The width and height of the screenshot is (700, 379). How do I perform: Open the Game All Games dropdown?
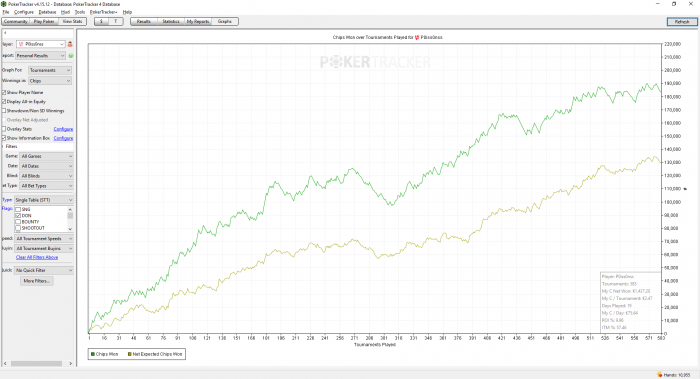click(x=46, y=156)
